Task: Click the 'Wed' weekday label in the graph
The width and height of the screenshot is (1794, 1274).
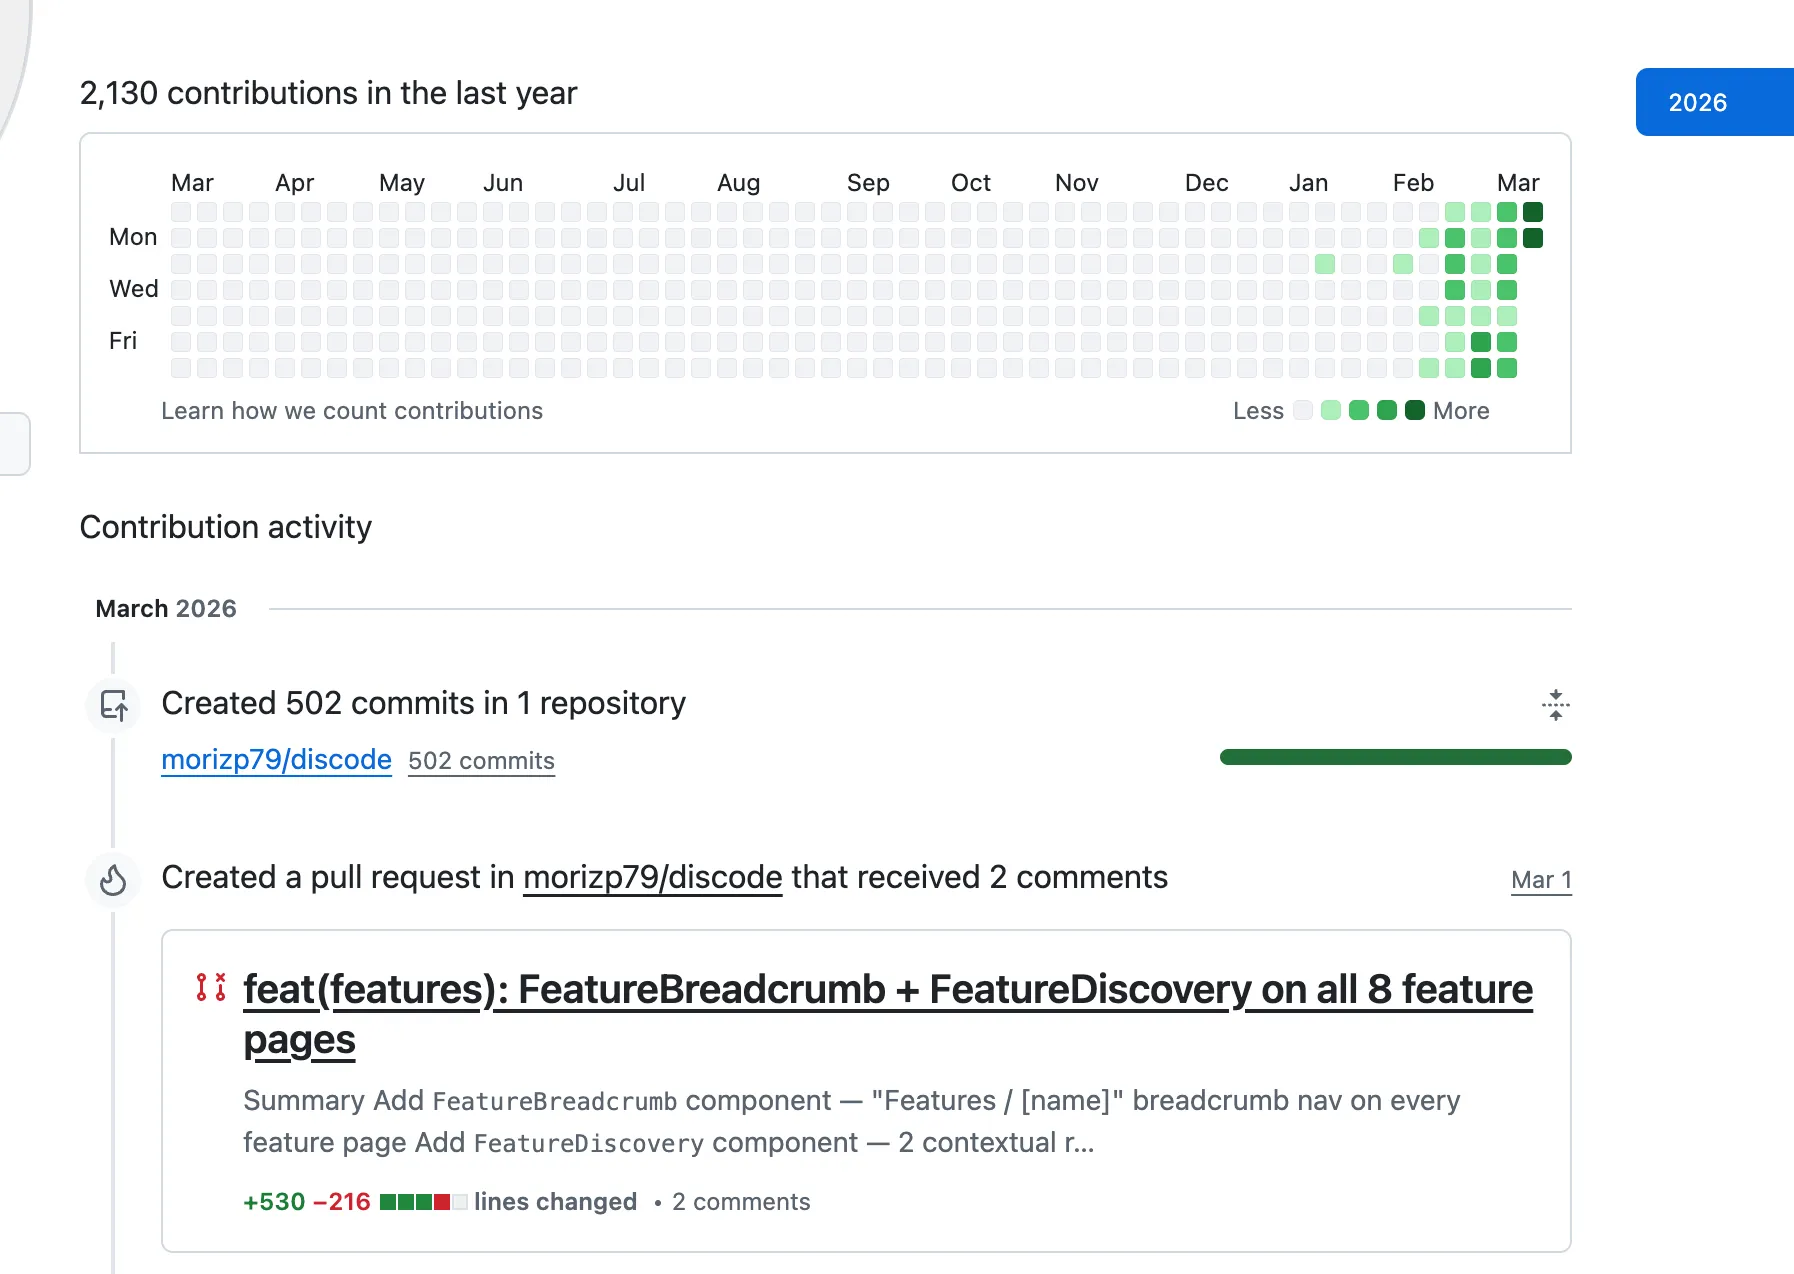Action: point(134,289)
